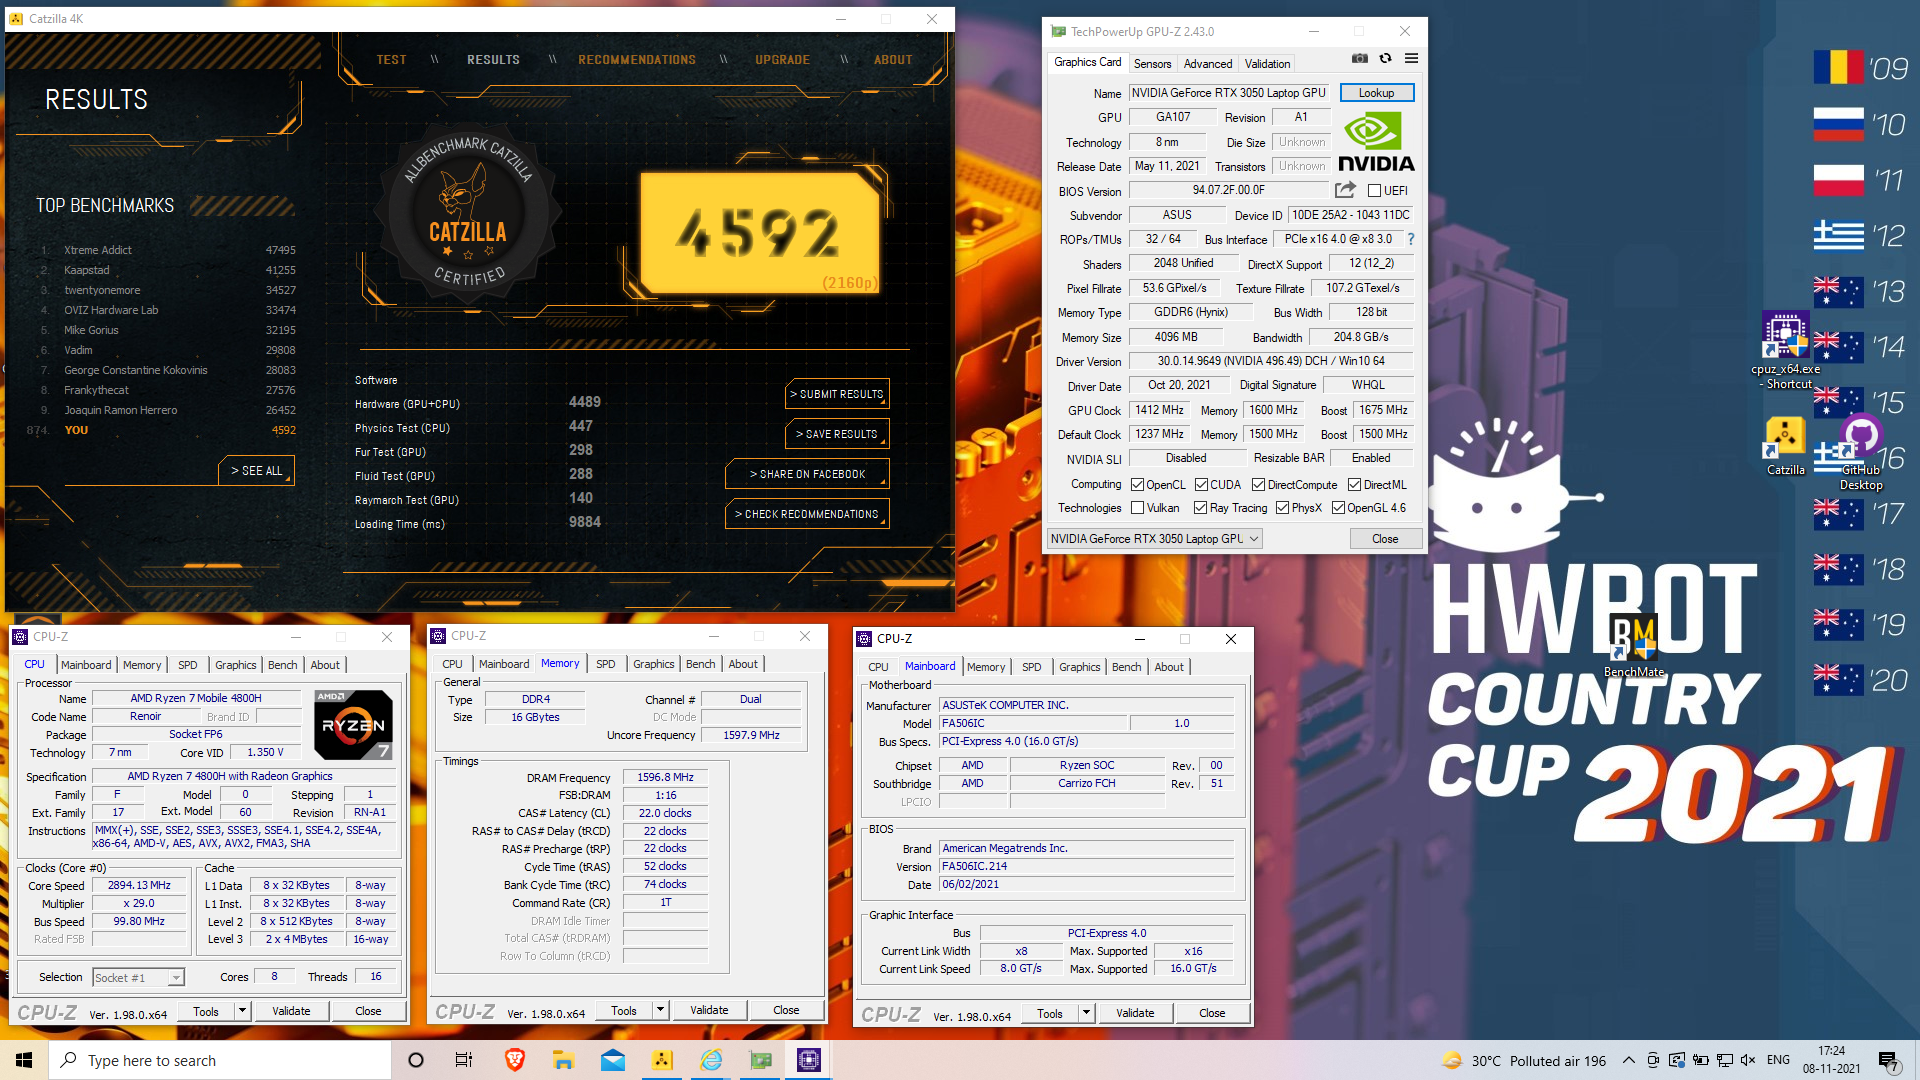
Task: Open the Windows Start menu
Action: [24, 1060]
